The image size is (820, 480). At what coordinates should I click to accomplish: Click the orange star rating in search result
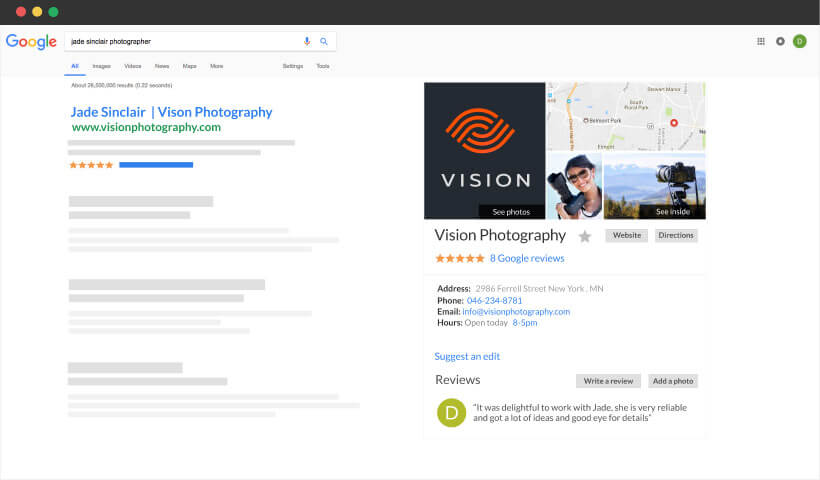pyautogui.click(x=91, y=165)
